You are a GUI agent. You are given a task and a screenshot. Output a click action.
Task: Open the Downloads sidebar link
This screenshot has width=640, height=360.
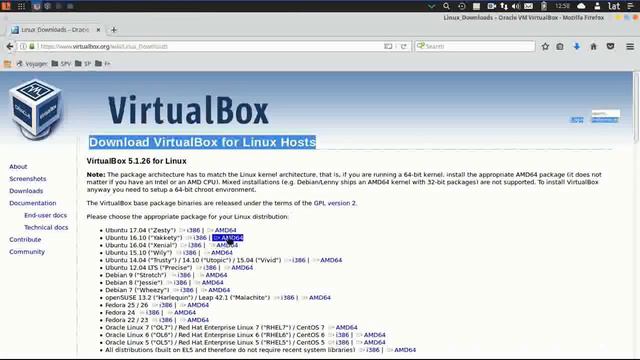click(x=26, y=191)
